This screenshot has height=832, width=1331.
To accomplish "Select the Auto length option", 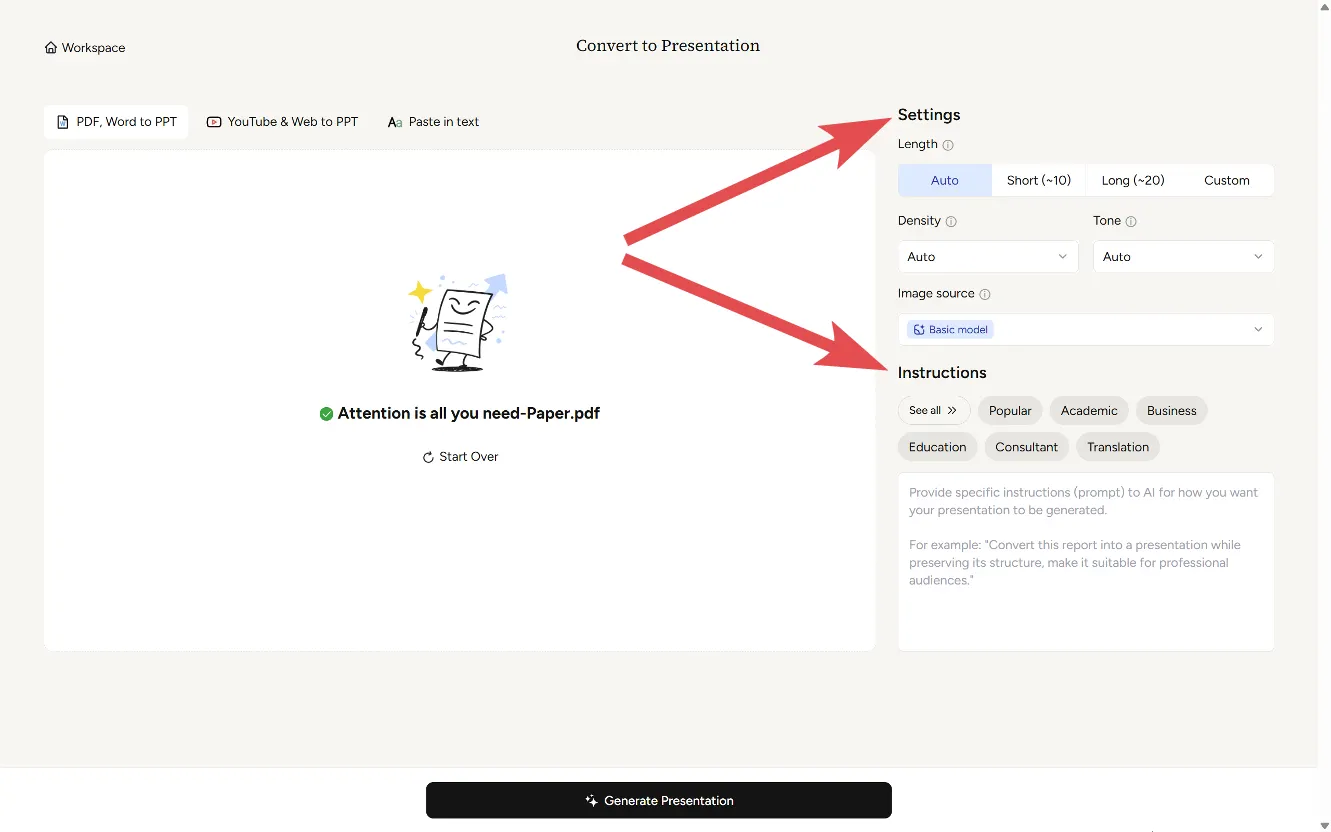I will click(944, 181).
